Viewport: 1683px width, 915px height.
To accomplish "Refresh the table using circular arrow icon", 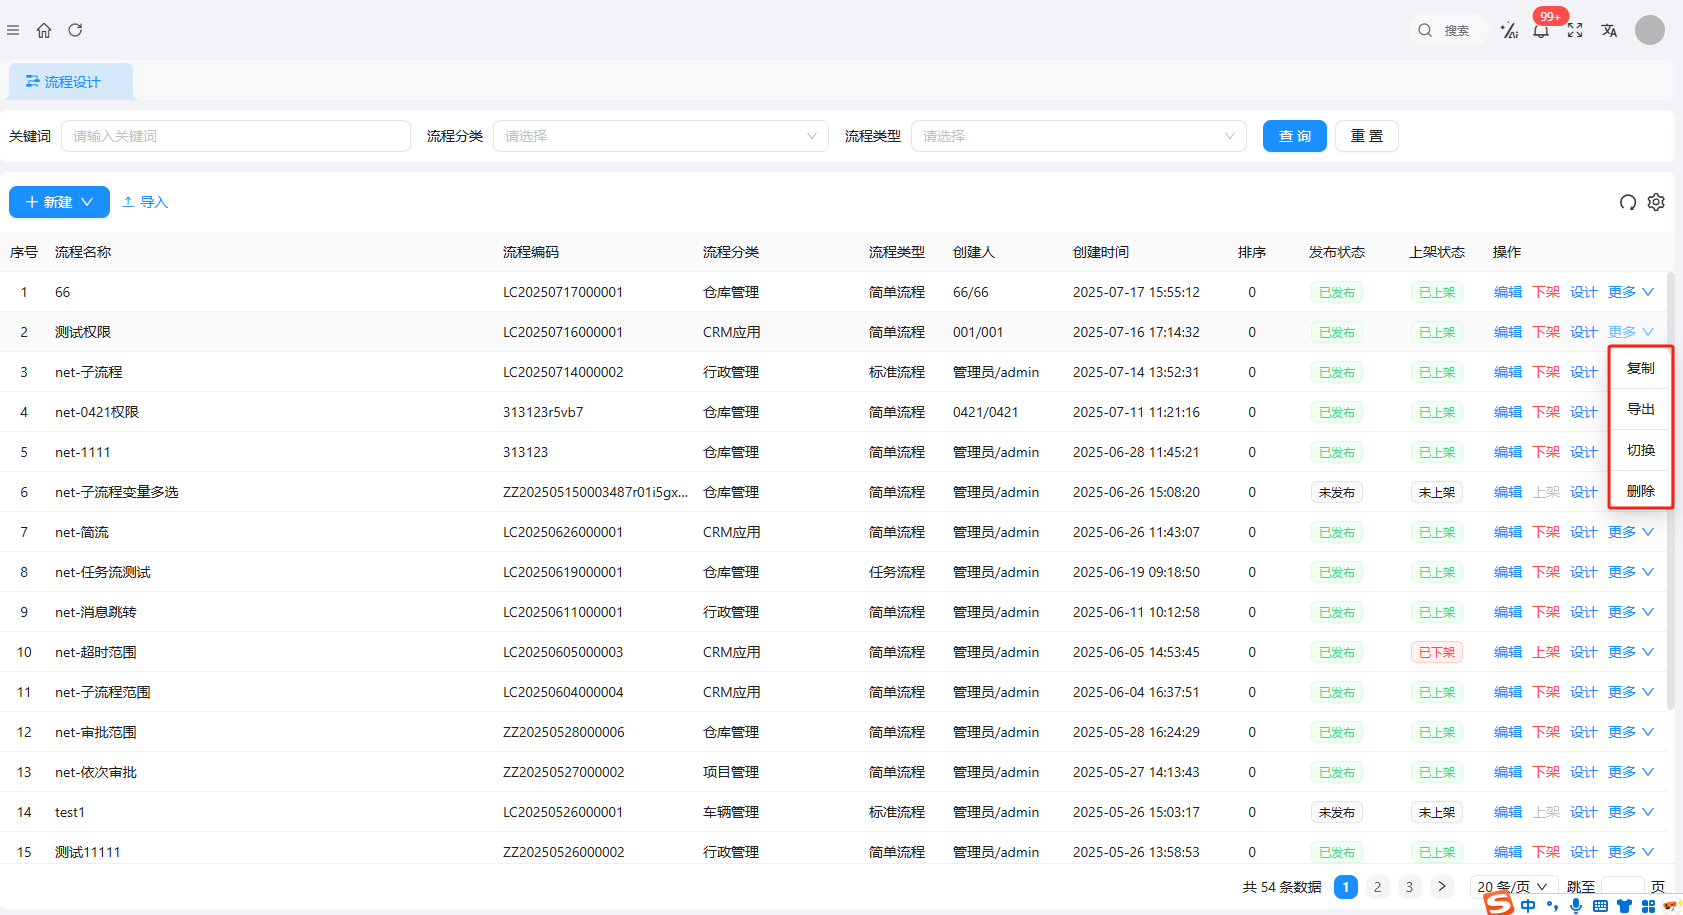I will [1627, 202].
